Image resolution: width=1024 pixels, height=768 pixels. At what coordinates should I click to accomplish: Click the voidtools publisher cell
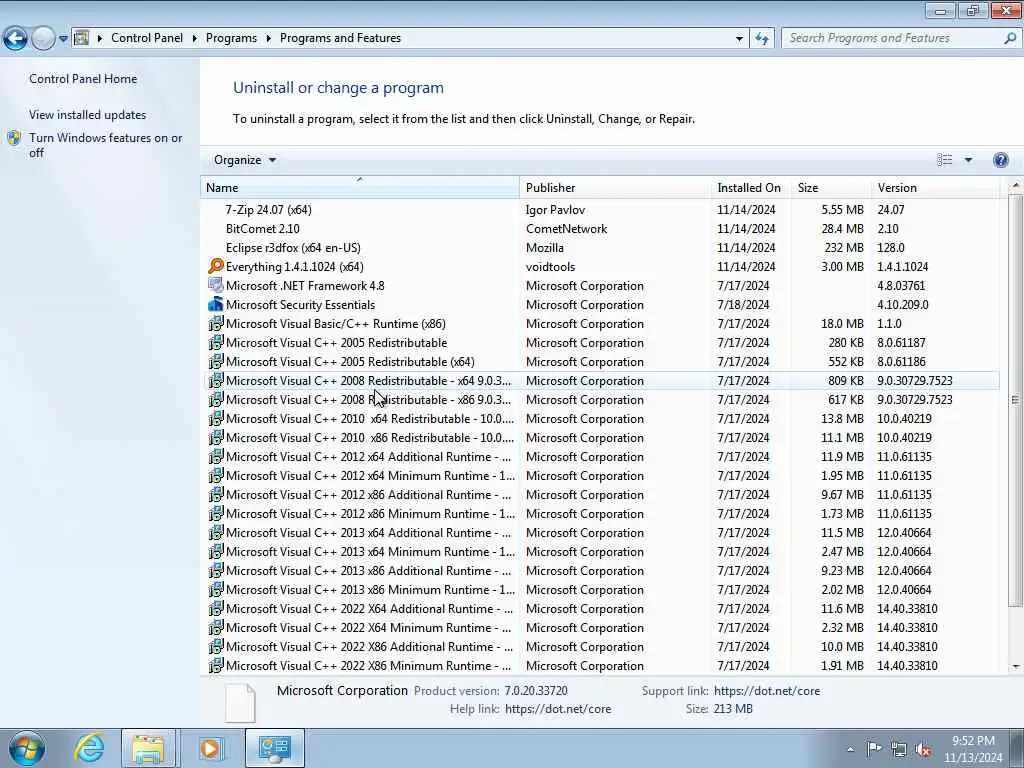click(x=551, y=267)
